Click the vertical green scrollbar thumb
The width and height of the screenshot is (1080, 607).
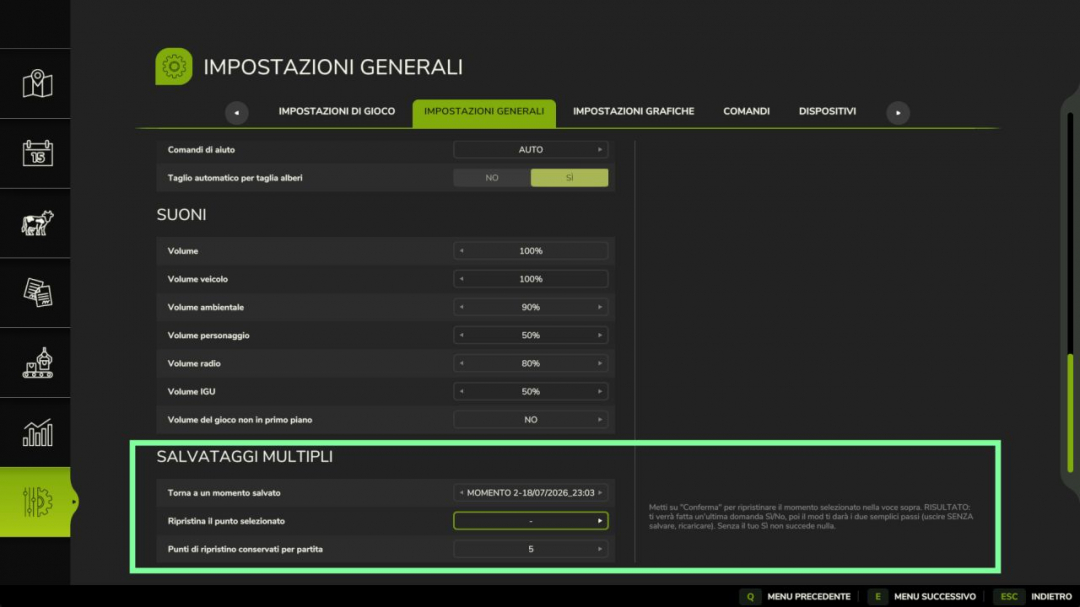pos(1070,413)
